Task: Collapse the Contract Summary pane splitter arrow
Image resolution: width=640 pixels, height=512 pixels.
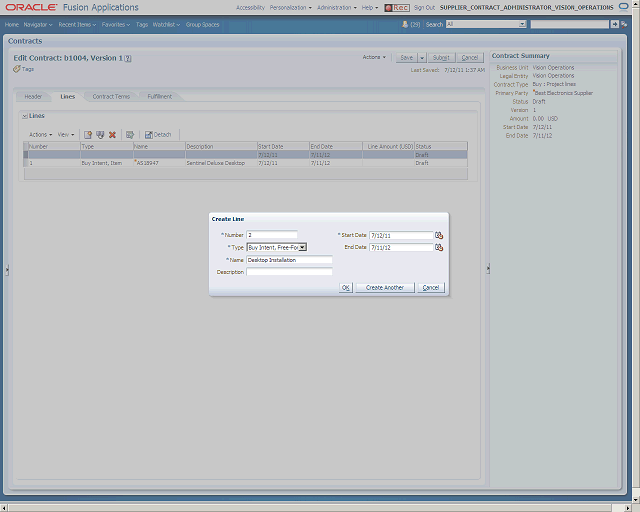Action: 488,269
